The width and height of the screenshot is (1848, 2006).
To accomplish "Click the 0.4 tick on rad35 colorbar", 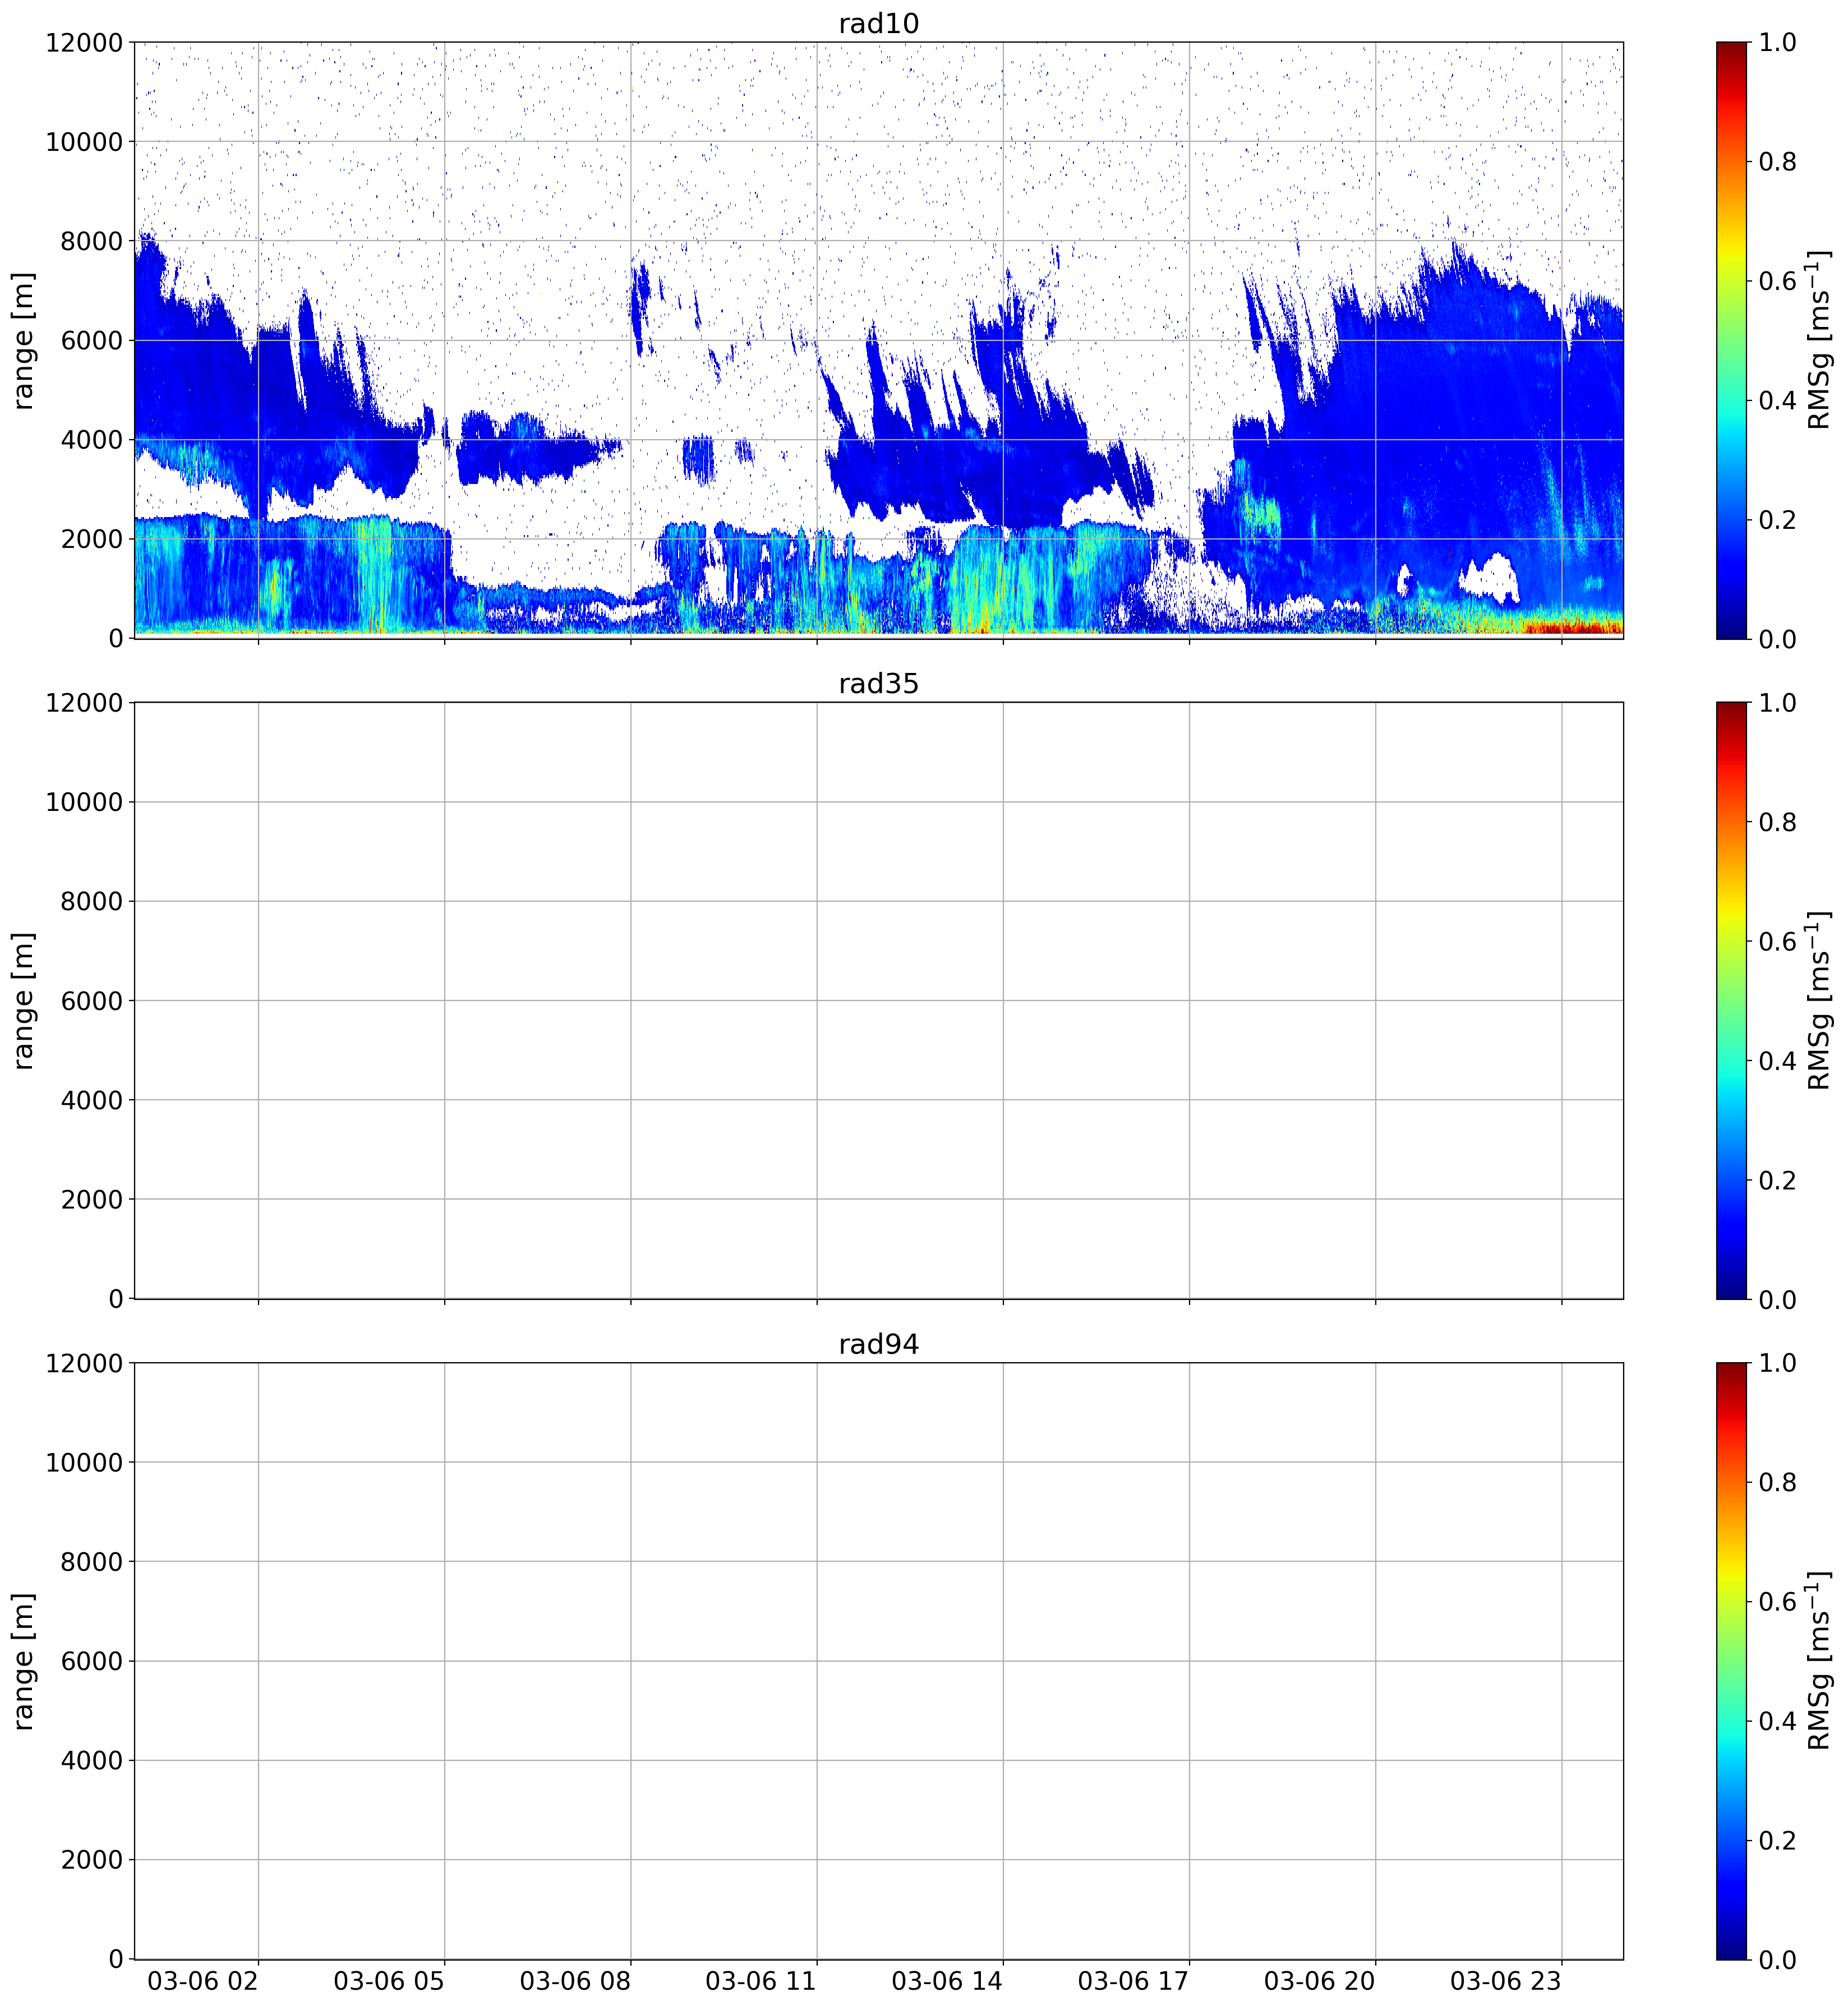I will click(1778, 1061).
